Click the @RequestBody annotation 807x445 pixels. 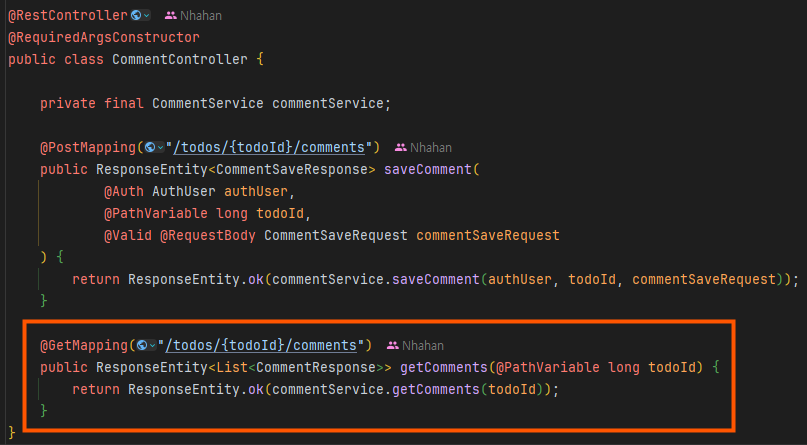tap(208, 236)
